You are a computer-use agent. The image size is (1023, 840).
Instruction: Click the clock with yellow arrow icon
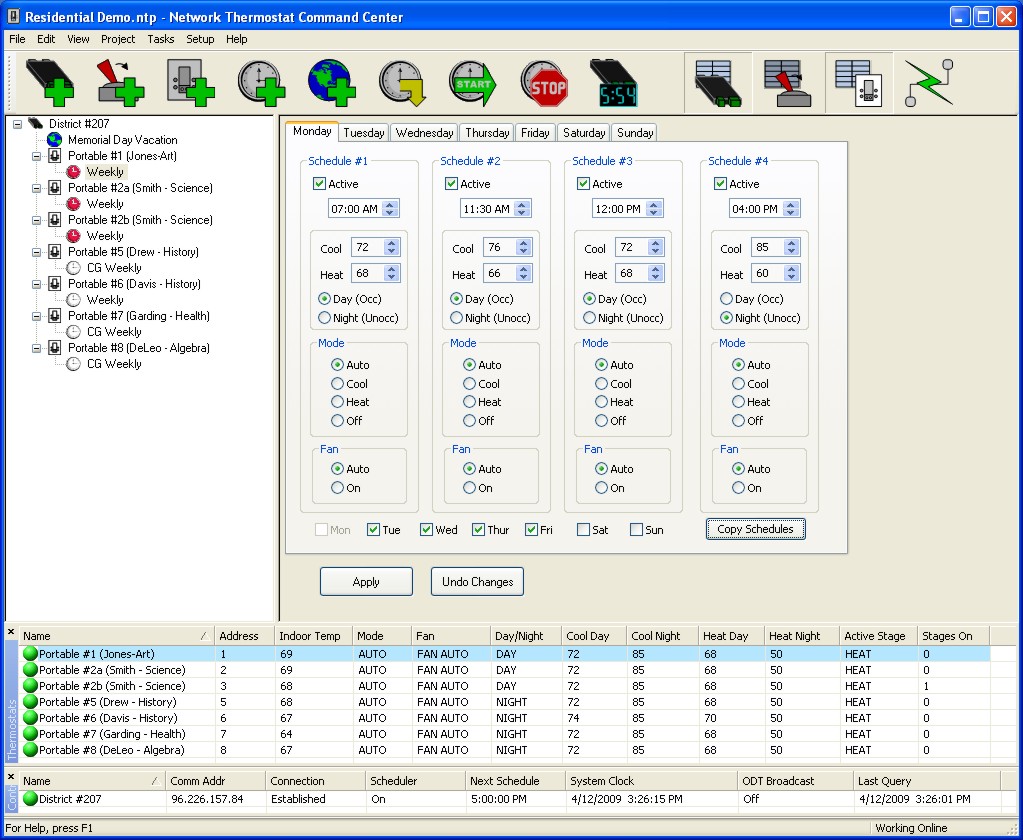click(x=402, y=84)
